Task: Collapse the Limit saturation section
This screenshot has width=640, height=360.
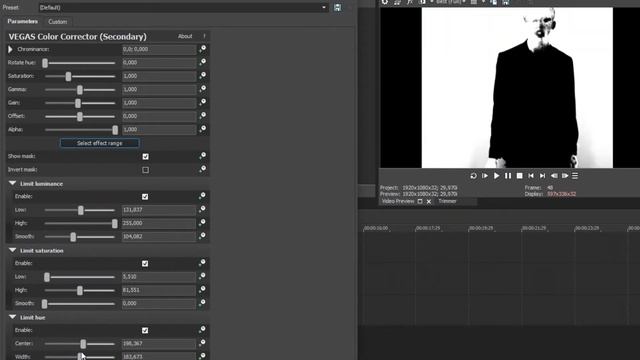Action: coord(12,250)
